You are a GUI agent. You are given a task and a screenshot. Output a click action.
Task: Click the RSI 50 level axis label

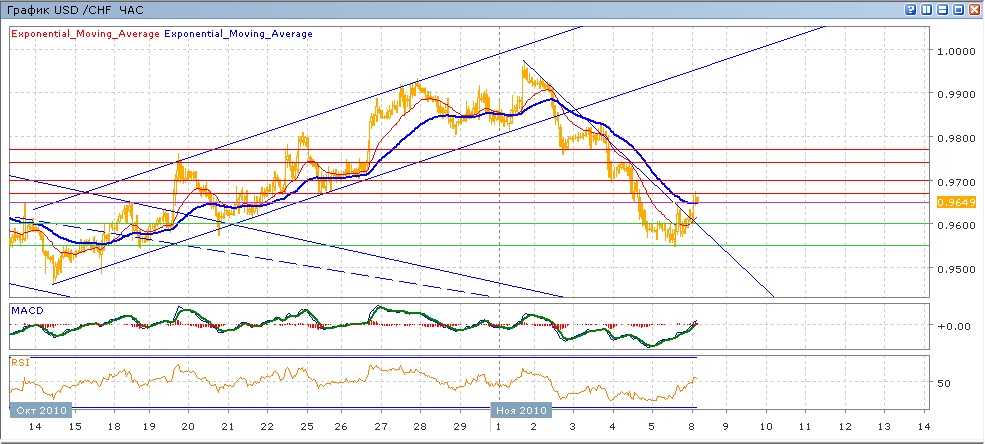click(x=944, y=383)
